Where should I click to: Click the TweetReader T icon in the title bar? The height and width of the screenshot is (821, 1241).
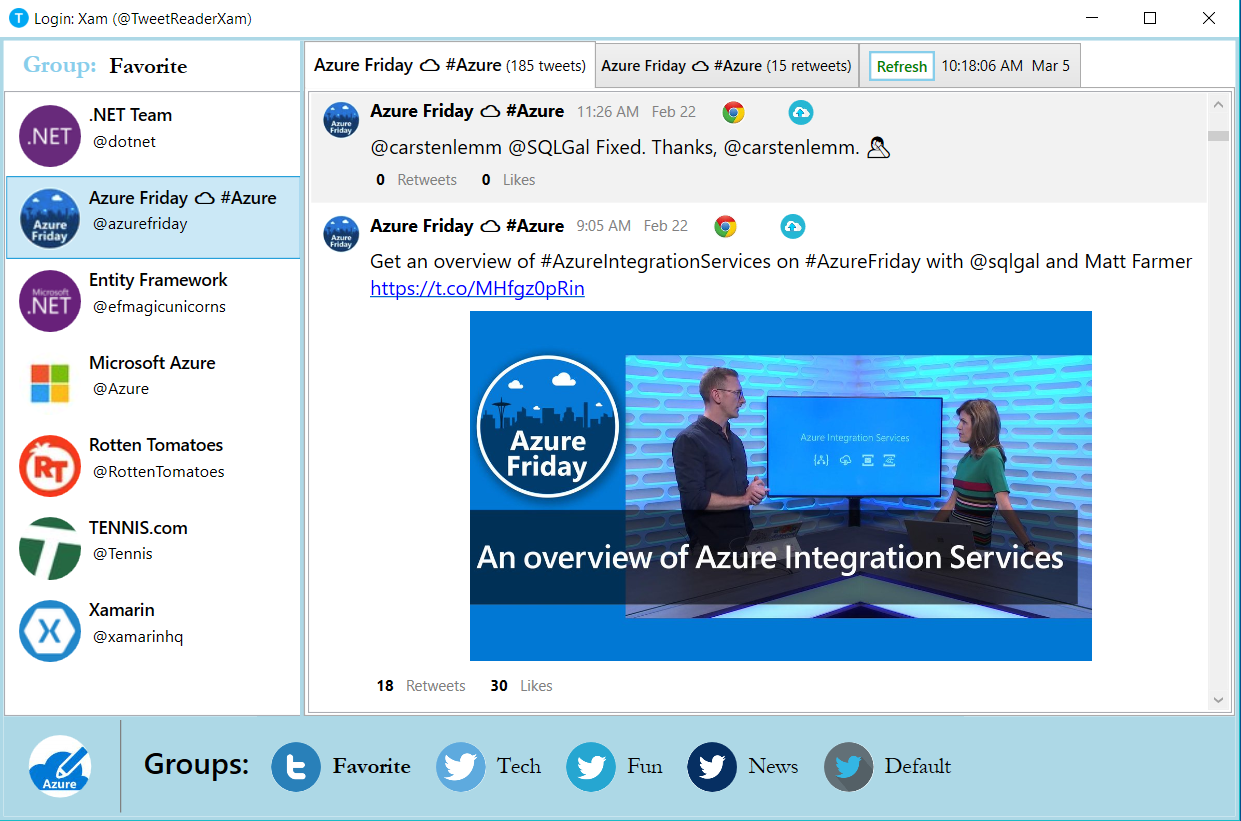18,18
